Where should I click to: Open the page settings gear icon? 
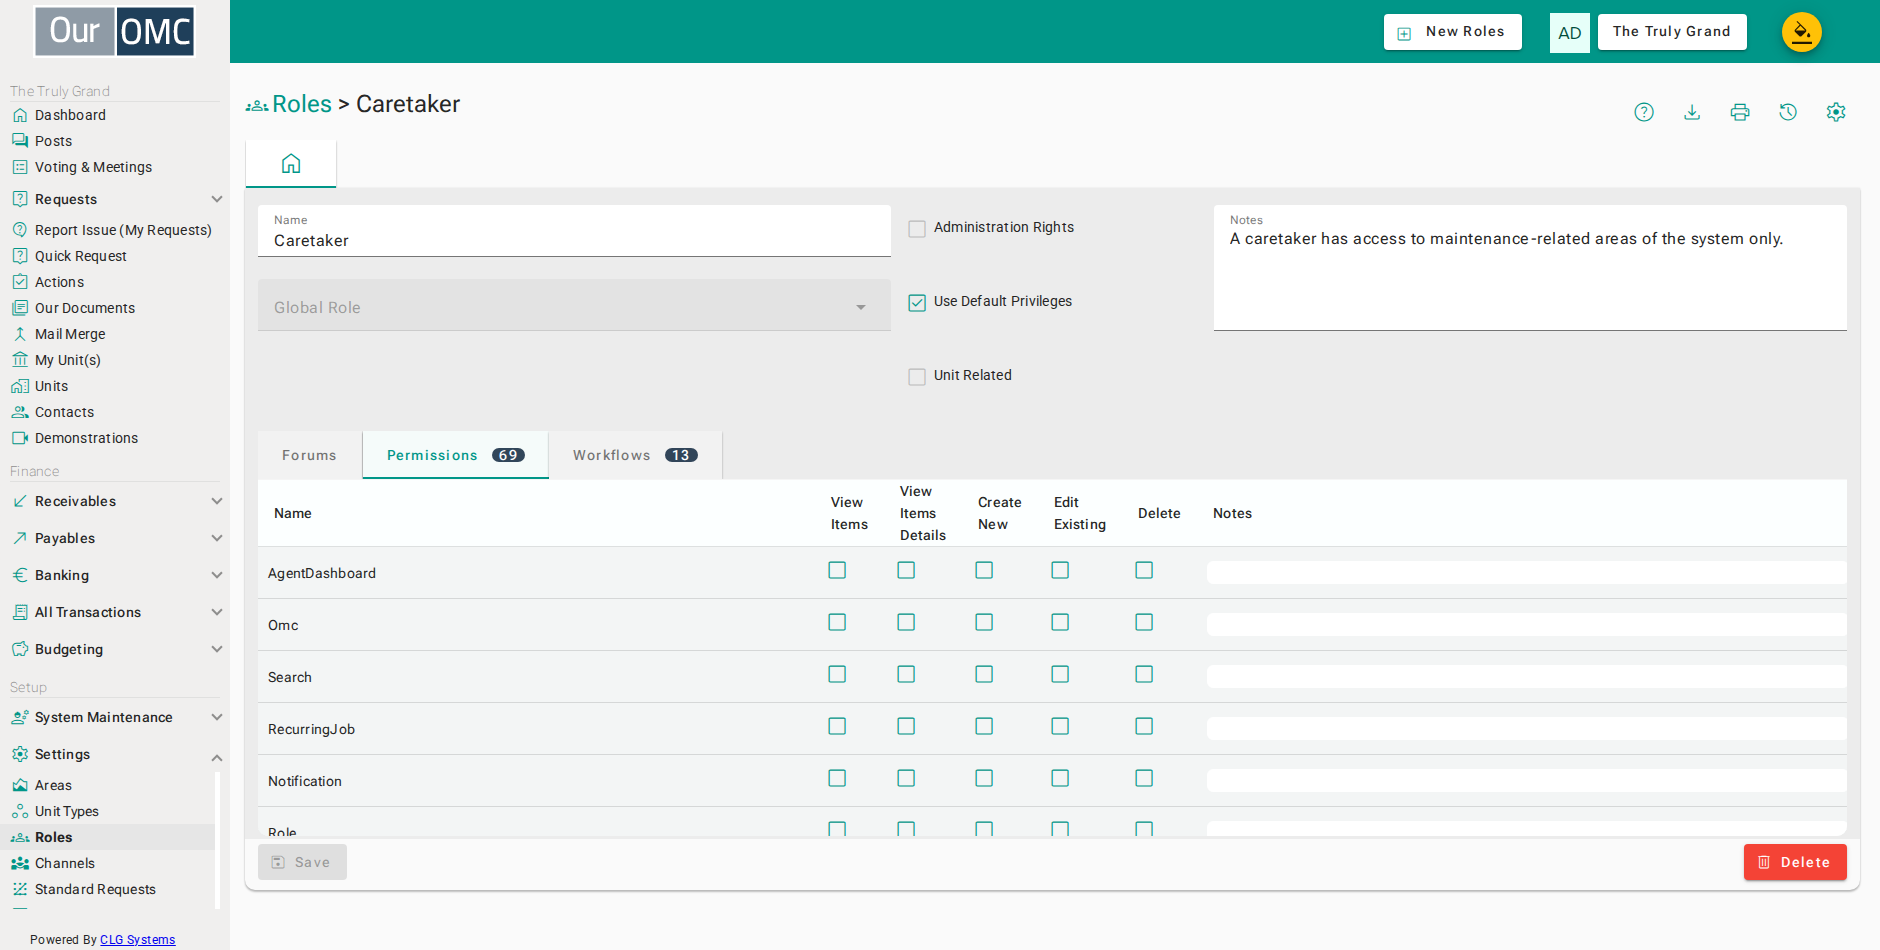point(1836,112)
